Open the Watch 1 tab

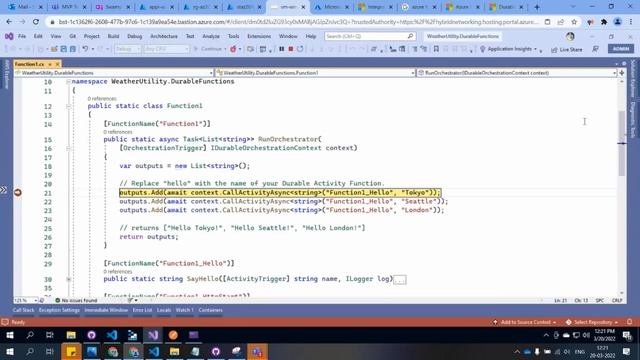[x=184, y=310]
